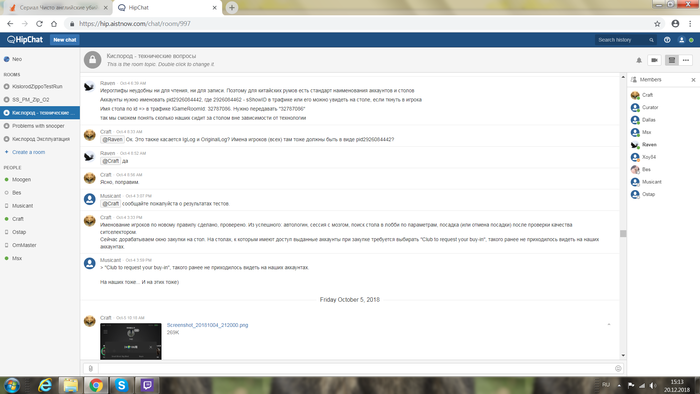Close the Members panel
Image resolution: width=700 pixels, height=394 pixels.
693,80
